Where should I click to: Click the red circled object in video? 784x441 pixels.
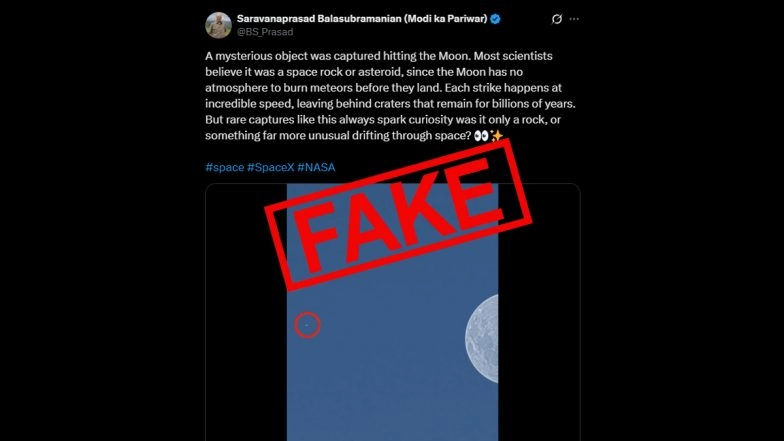307,324
